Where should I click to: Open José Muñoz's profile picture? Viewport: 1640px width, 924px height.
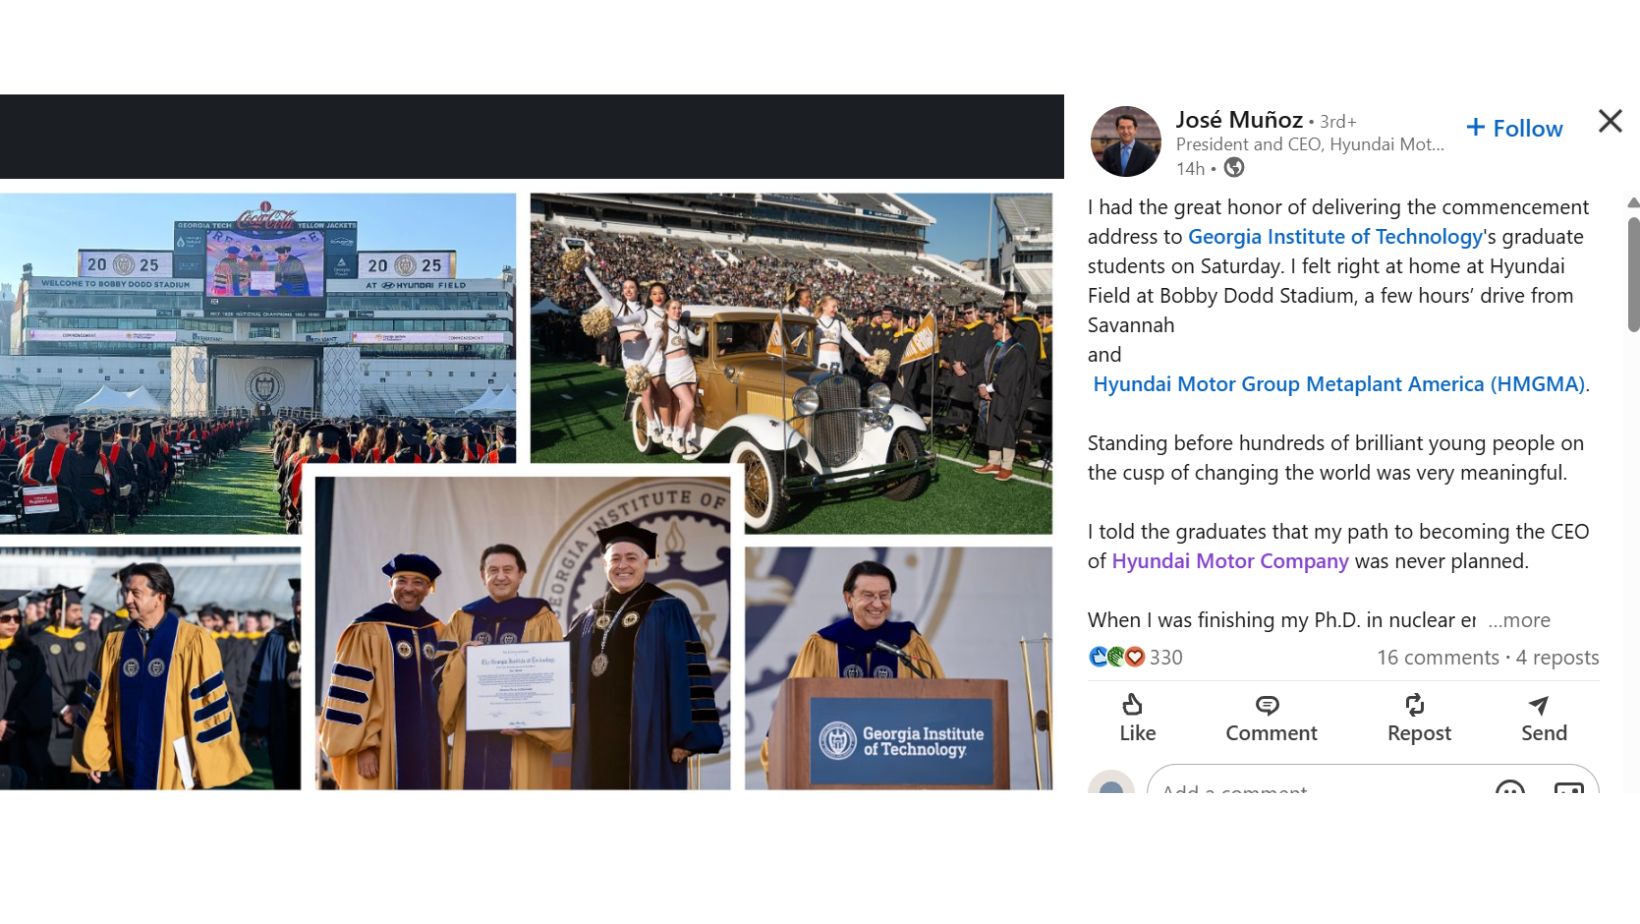[x=1126, y=142]
